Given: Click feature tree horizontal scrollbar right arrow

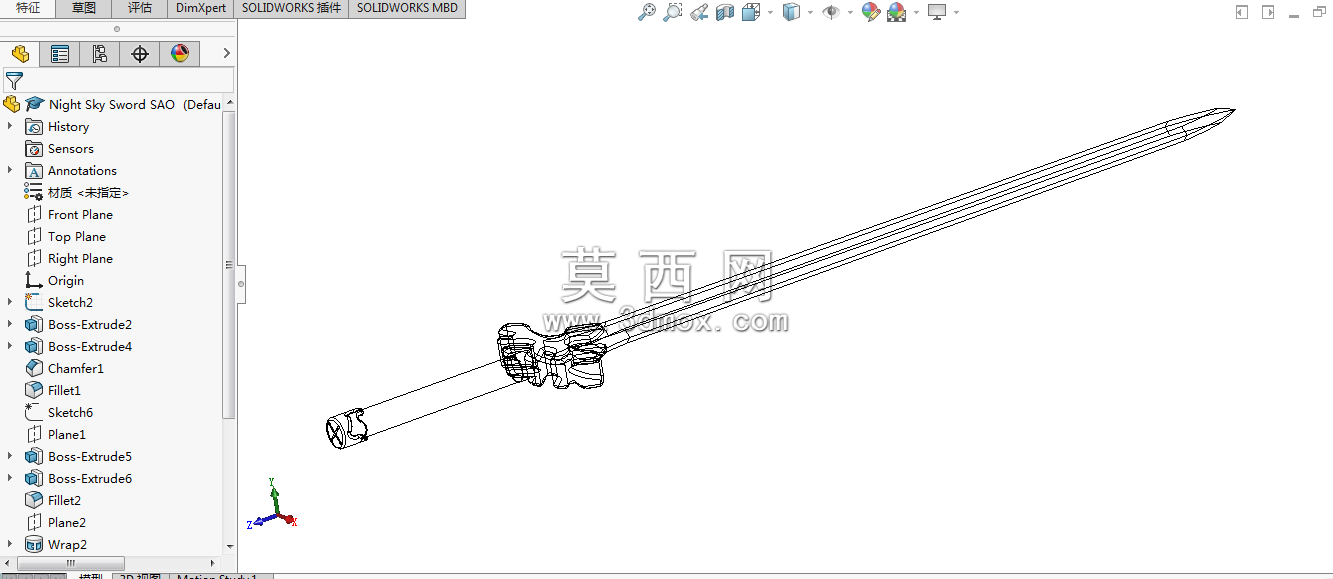Looking at the screenshot, I should tap(214, 563).
